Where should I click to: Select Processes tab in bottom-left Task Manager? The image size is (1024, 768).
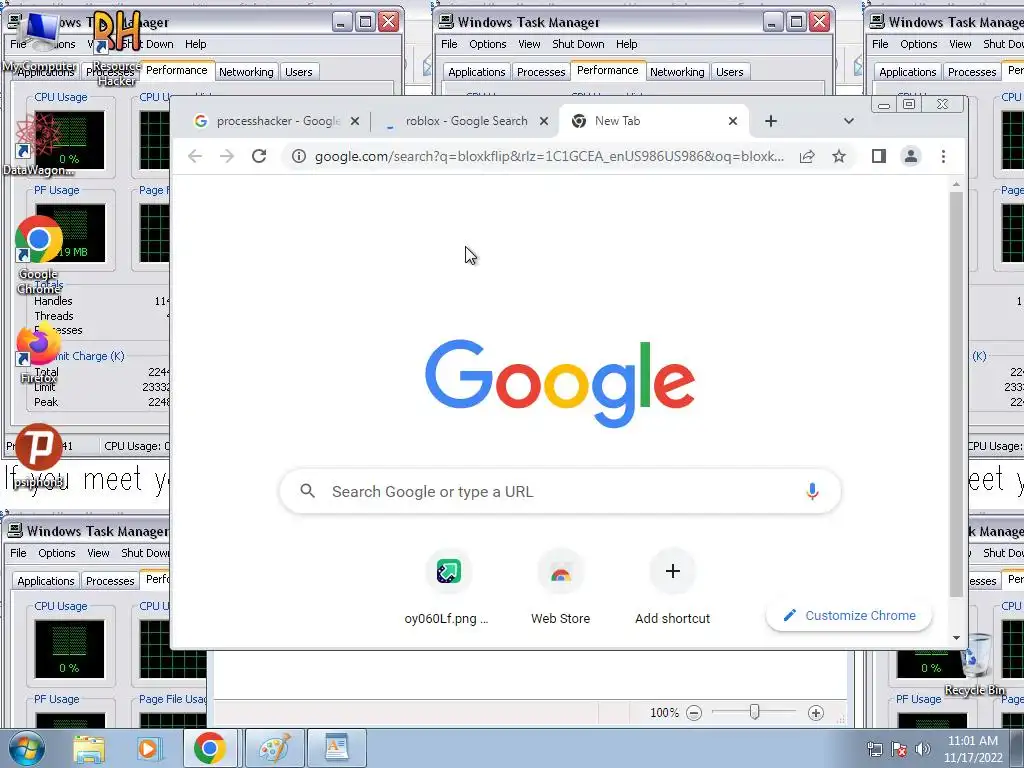(x=110, y=581)
